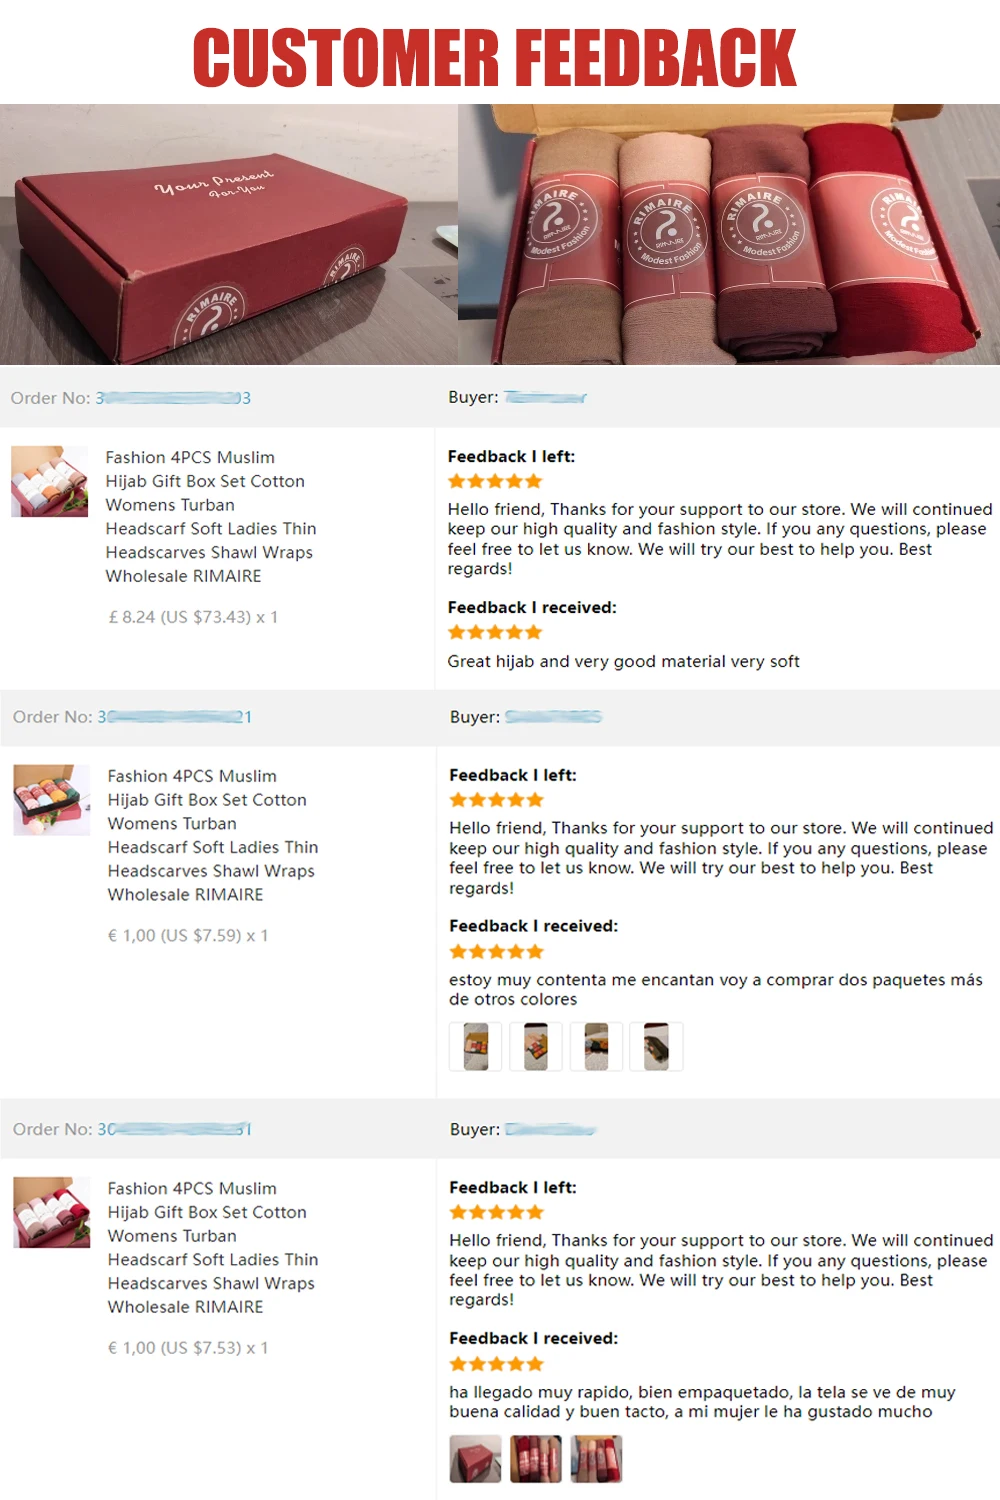Click the first order's blurred buyer name
This screenshot has width=1000, height=1500.
[x=545, y=397]
